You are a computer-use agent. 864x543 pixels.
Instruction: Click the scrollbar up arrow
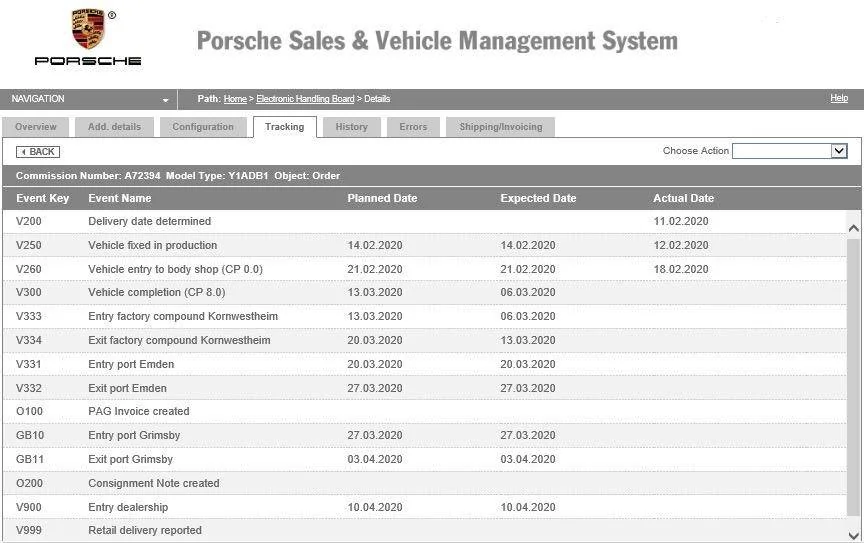[854, 228]
